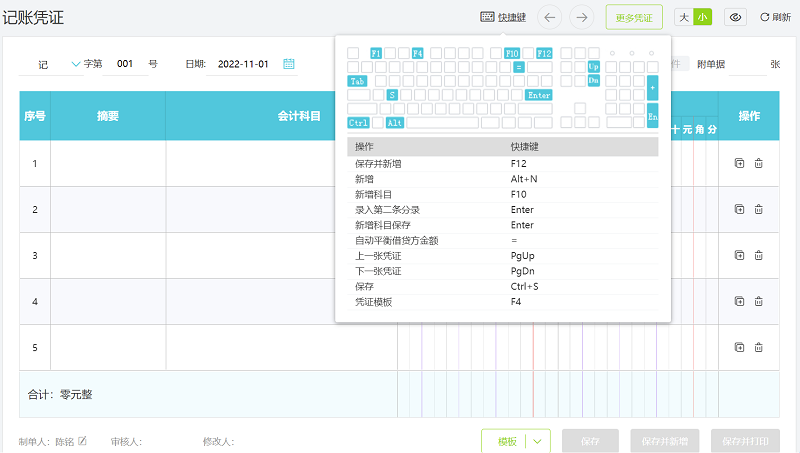
Task: Click the 附单据 attachment count field
Action: (746, 64)
